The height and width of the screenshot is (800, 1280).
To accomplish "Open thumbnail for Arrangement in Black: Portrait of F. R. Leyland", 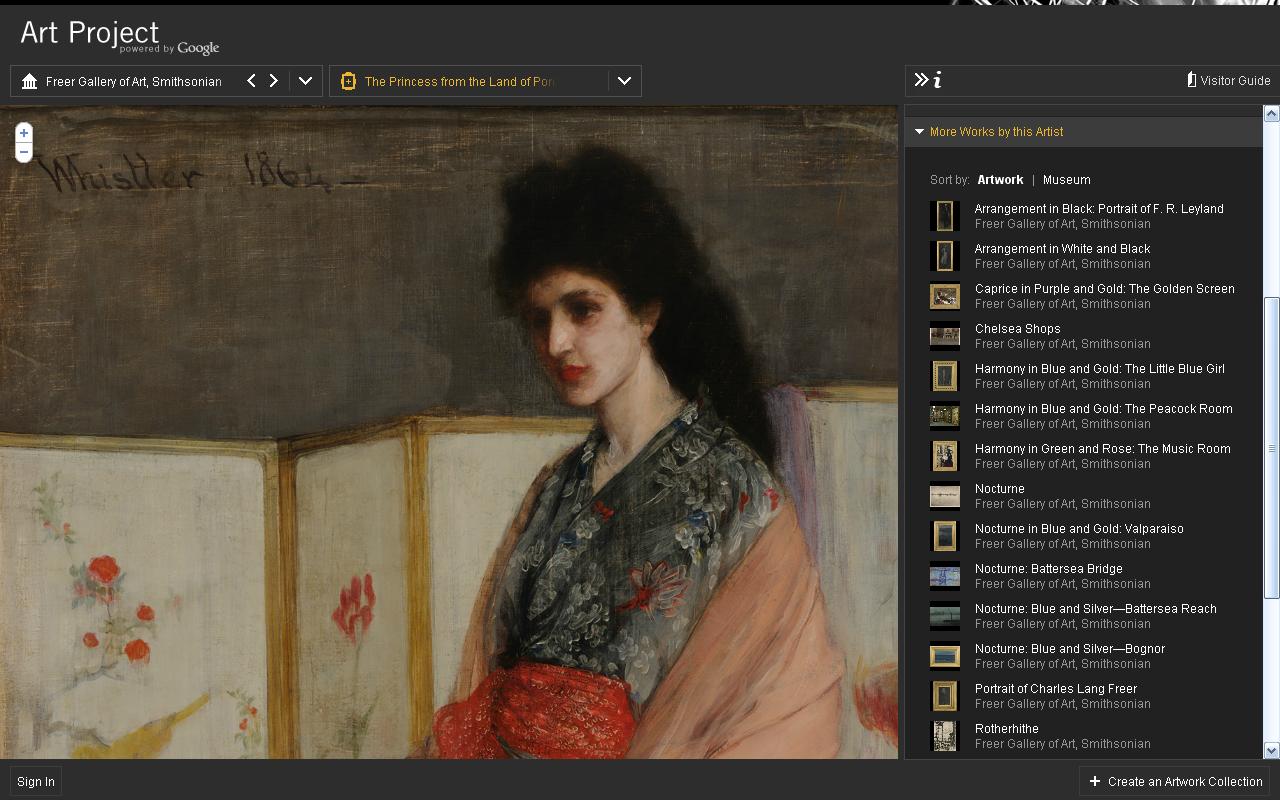I will click(x=944, y=216).
